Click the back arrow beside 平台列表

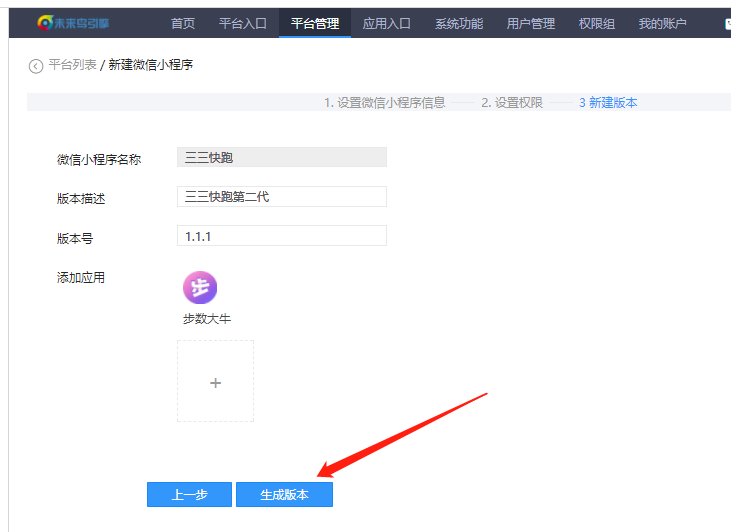[36, 66]
